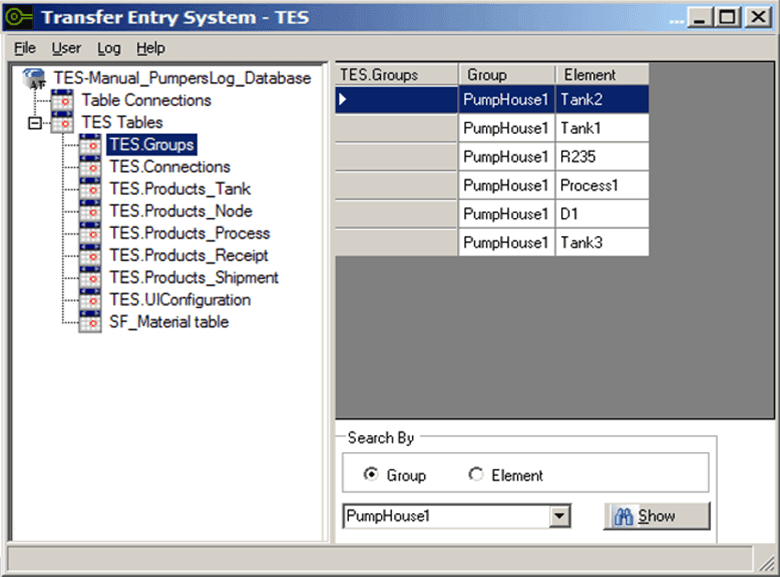Select TES.Products_Process in the tree

(190, 233)
